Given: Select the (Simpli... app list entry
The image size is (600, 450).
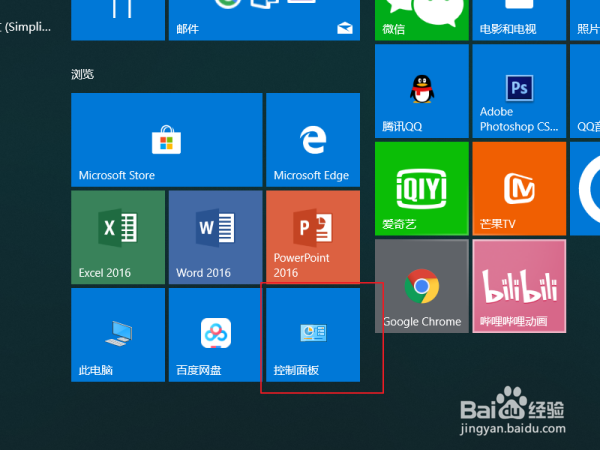Looking at the screenshot, I should point(26,27).
